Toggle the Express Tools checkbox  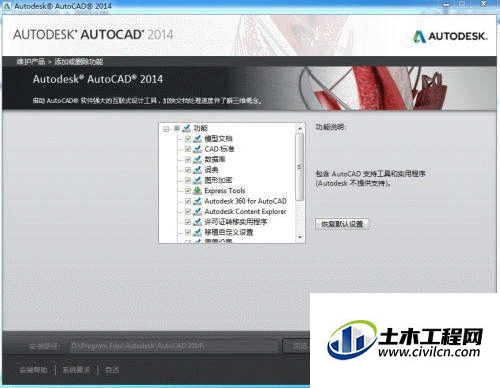point(188,191)
